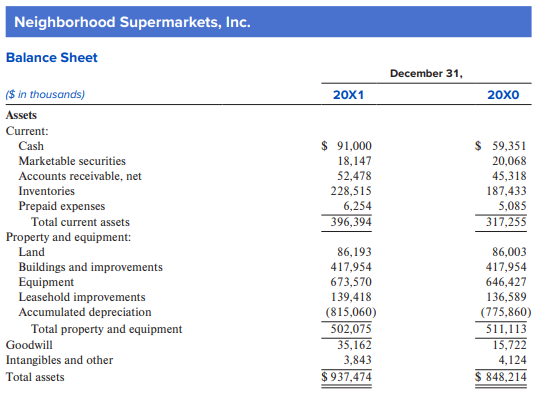Select the Balance Sheet heading
The width and height of the screenshot is (541, 393).
click(52, 57)
